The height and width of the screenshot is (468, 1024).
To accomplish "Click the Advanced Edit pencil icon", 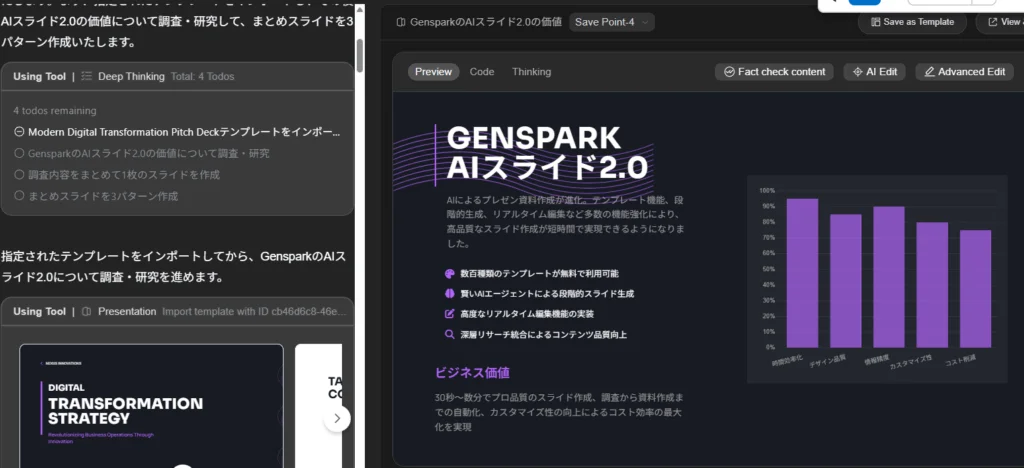I will [x=929, y=72].
